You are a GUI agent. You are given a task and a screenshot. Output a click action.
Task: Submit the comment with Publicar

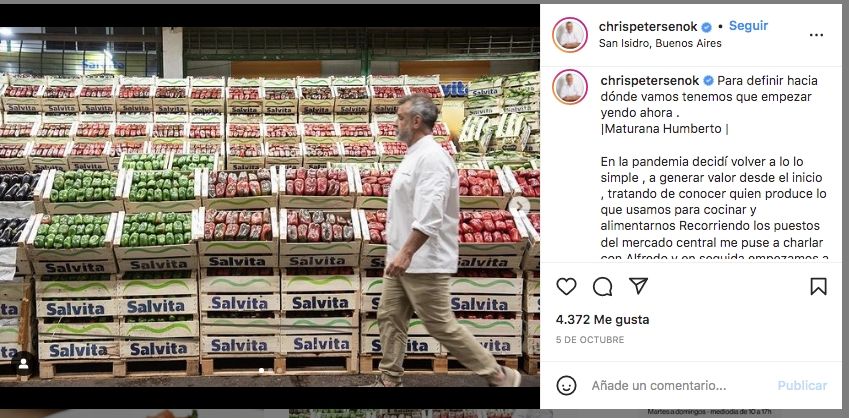(x=802, y=386)
